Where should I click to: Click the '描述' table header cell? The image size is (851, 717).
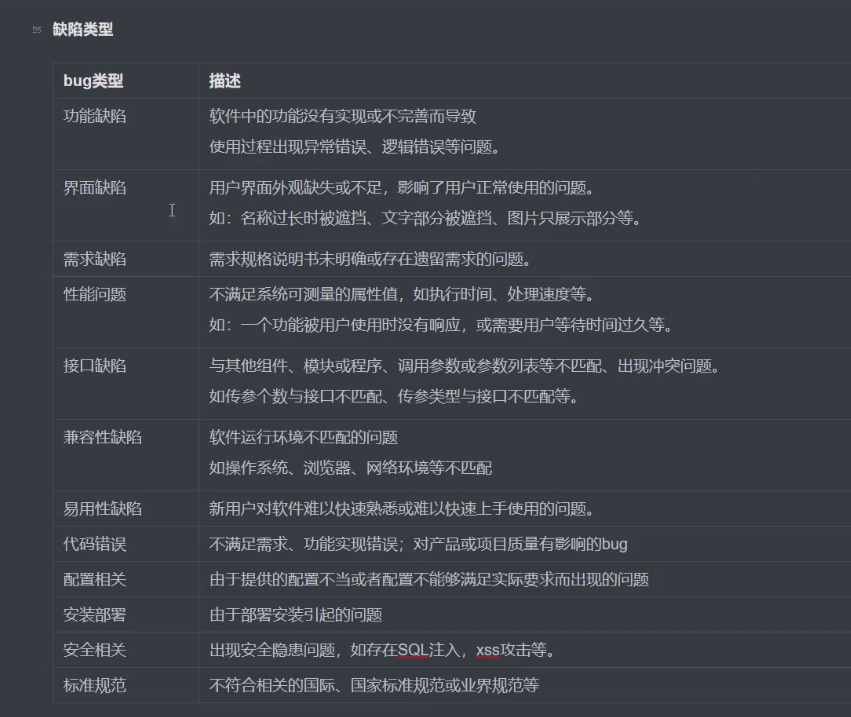pos(524,80)
